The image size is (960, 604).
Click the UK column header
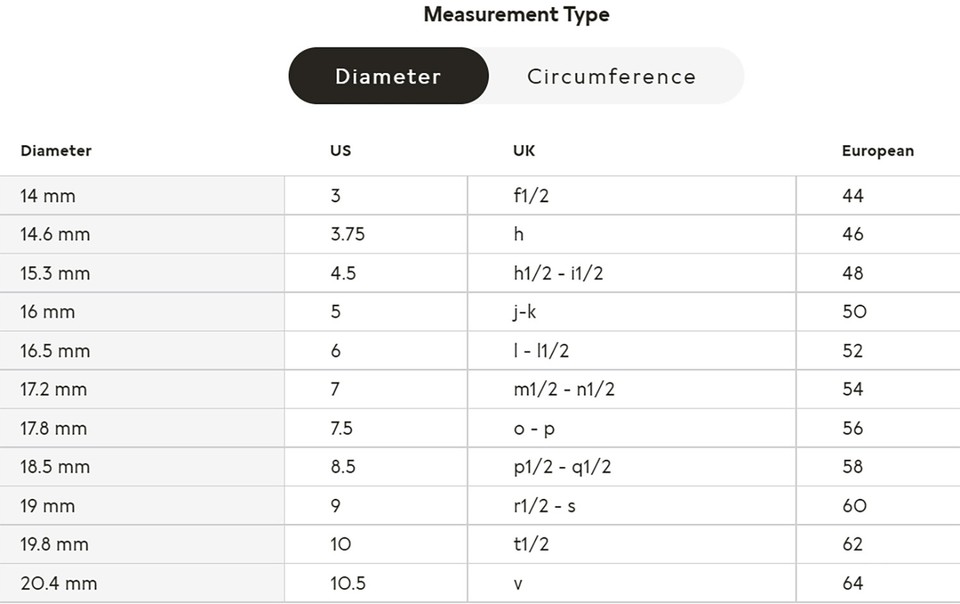coord(524,151)
